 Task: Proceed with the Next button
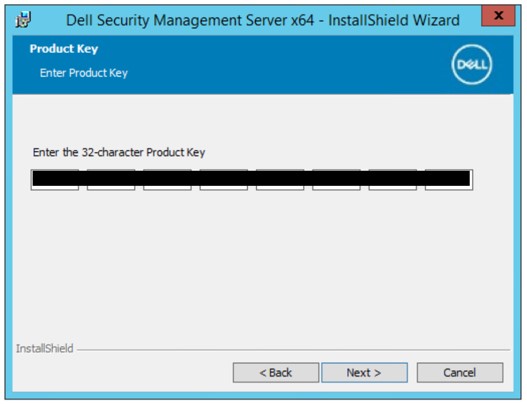coord(364,372)
